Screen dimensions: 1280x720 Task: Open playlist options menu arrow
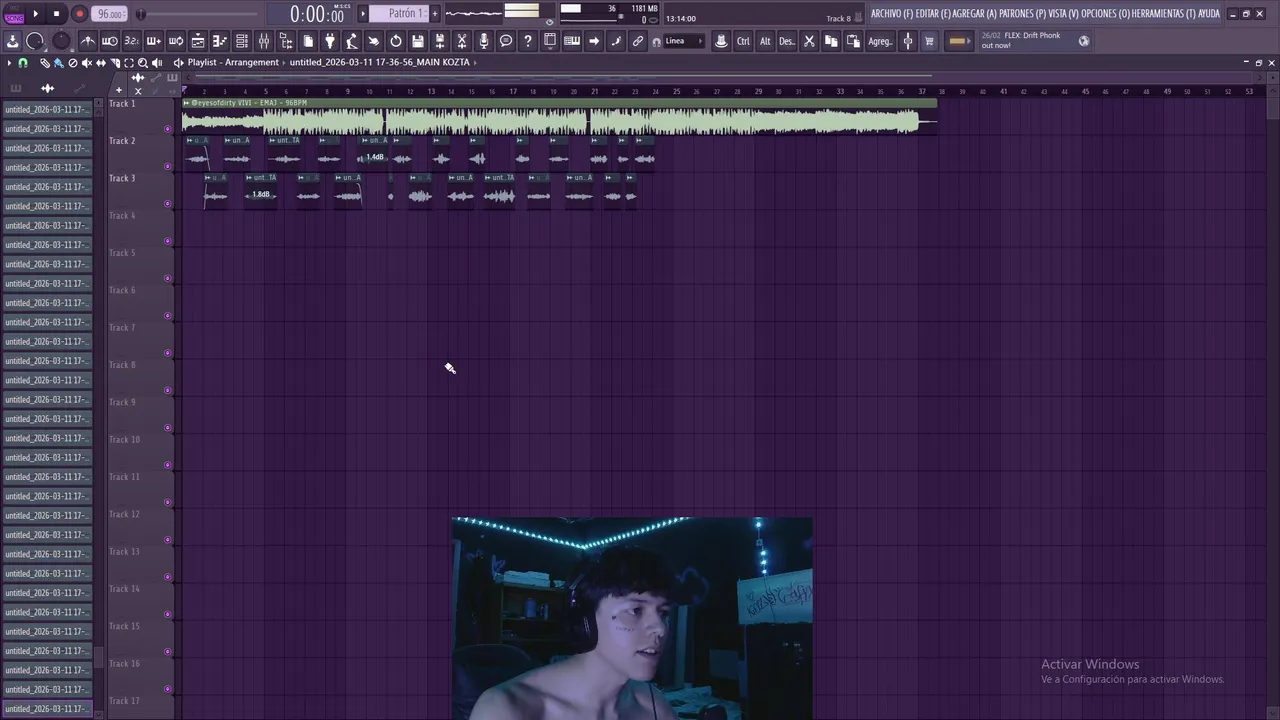pyautogui.click(x=9, y=63)
